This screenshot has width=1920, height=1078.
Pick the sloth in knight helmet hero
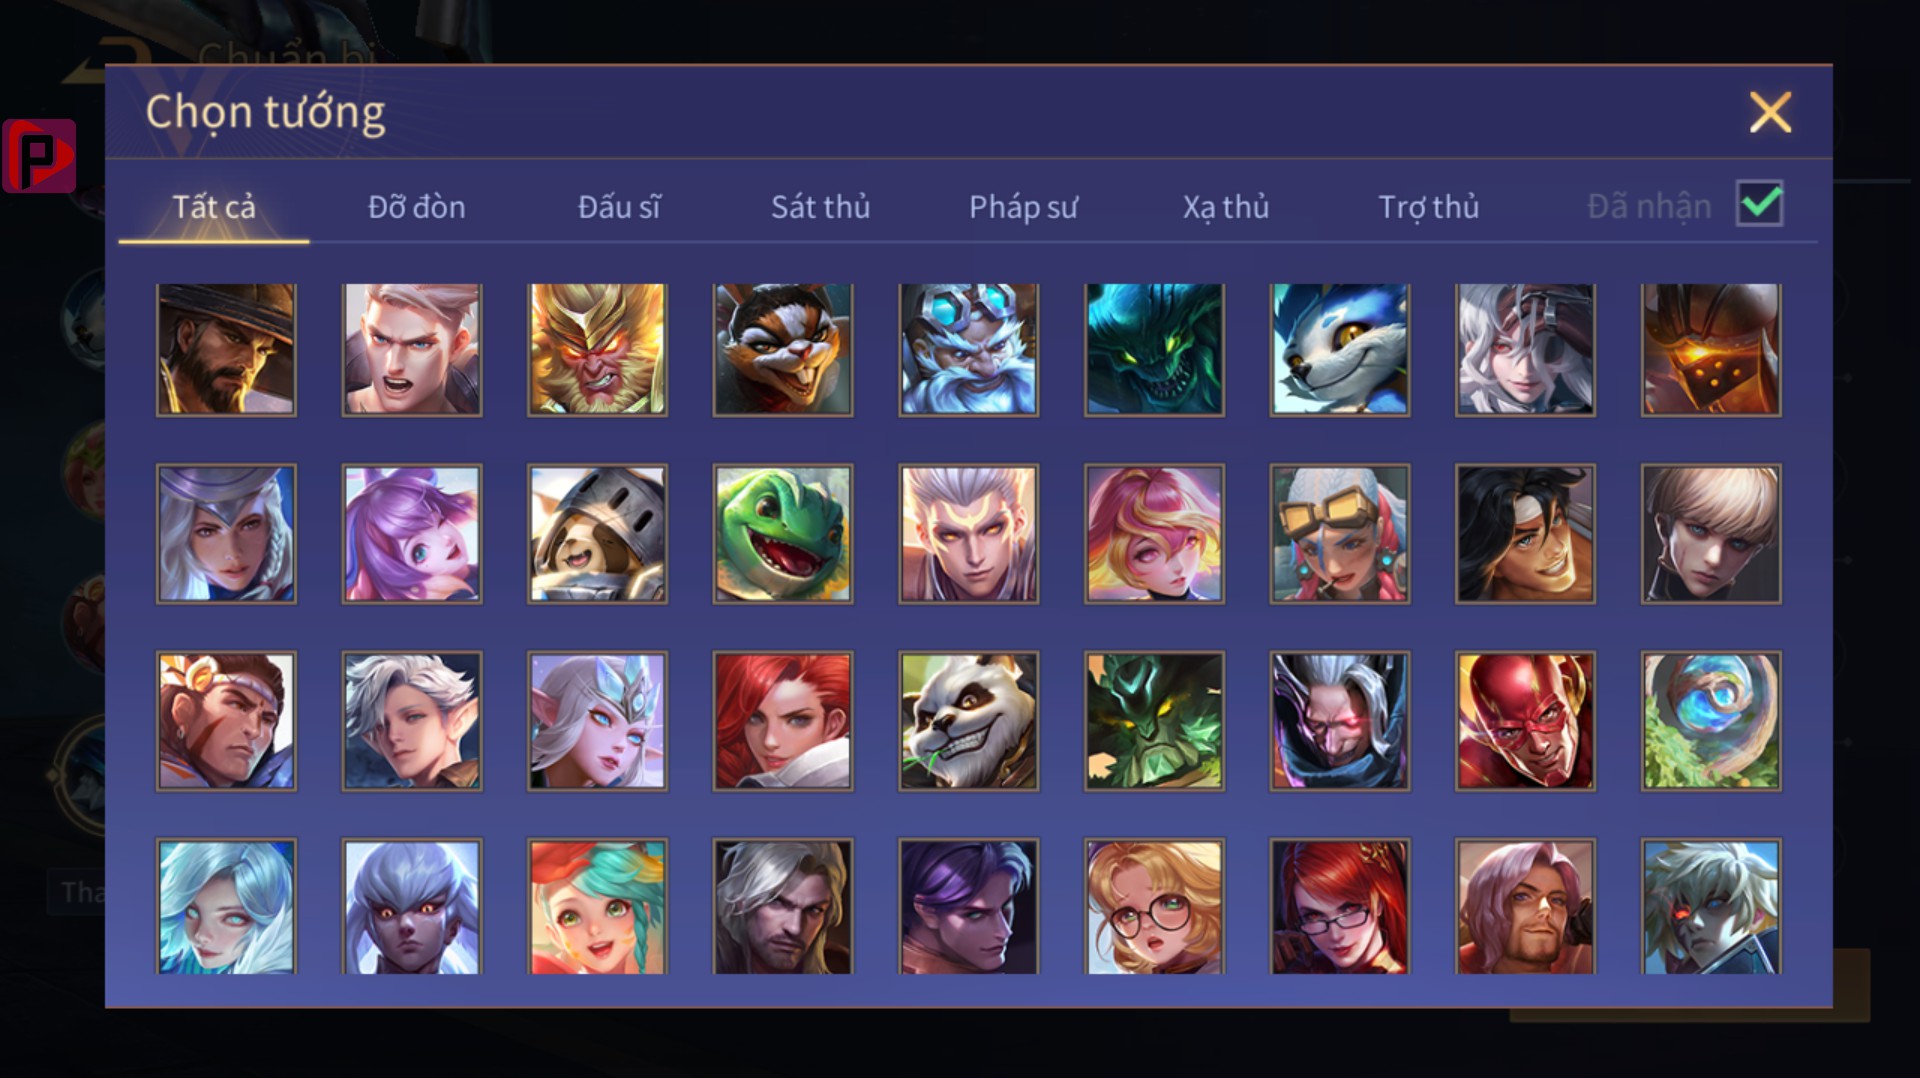click(597, 534)
